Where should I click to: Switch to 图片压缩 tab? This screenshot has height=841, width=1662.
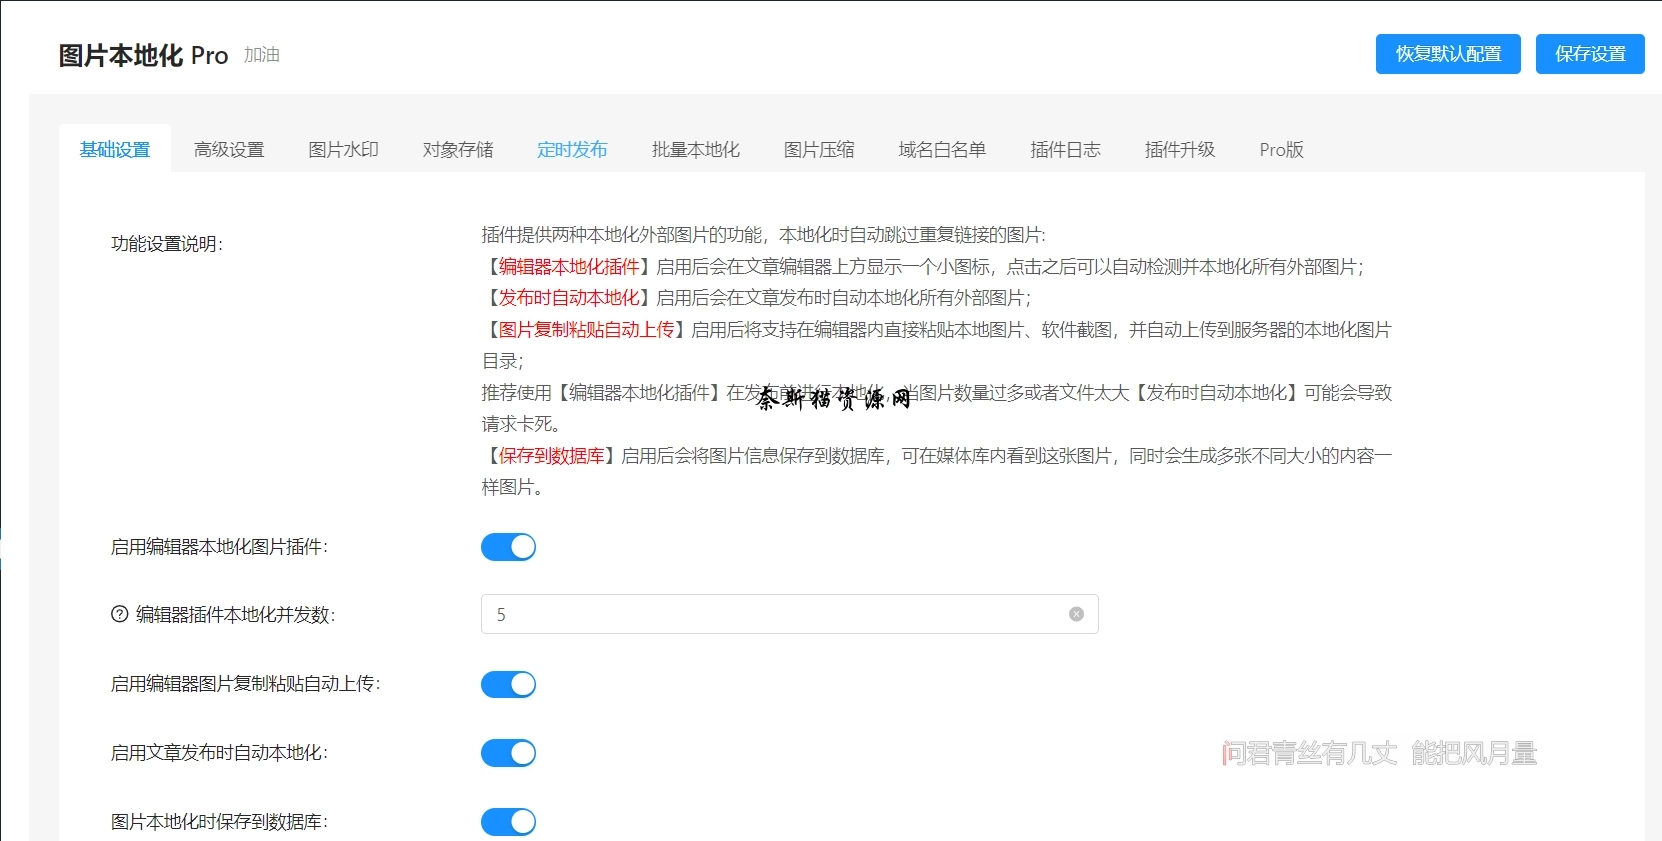tap(819, 150)
